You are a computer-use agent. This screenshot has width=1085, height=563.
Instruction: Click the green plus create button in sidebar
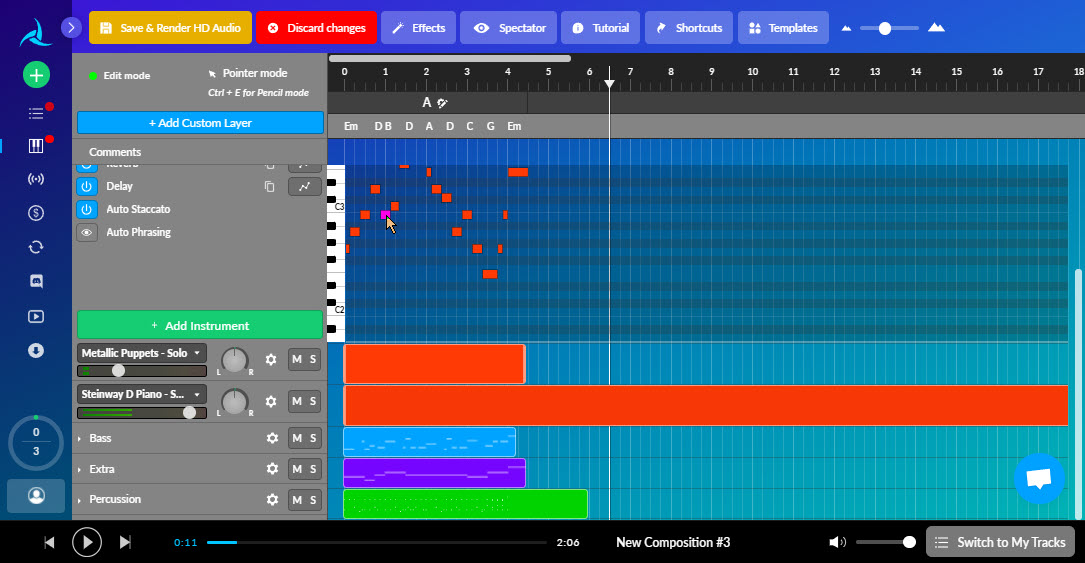[x=36, y=75]
